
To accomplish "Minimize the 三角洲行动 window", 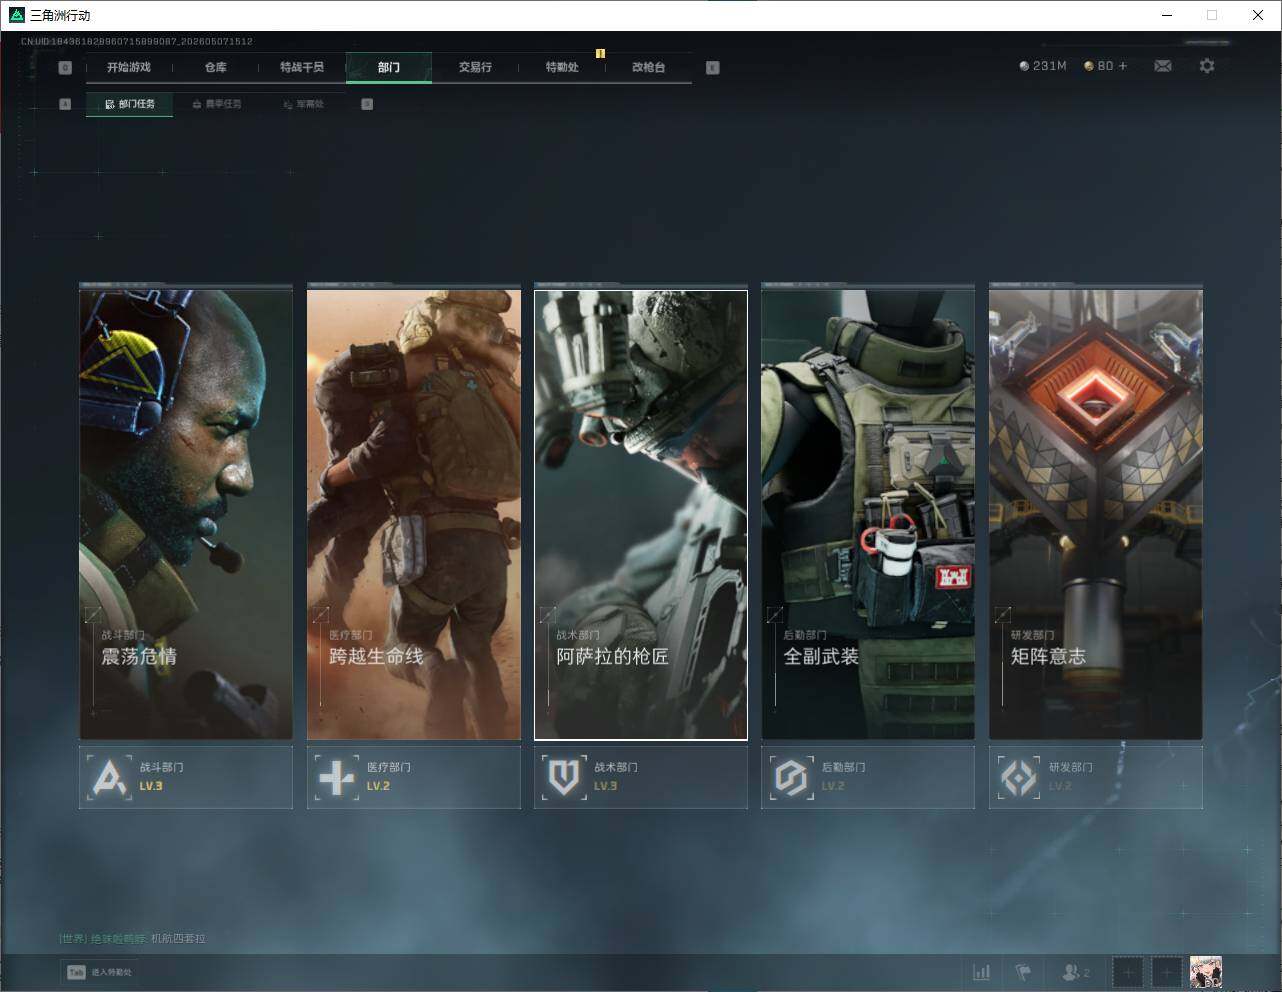I will click(1167, 15).
